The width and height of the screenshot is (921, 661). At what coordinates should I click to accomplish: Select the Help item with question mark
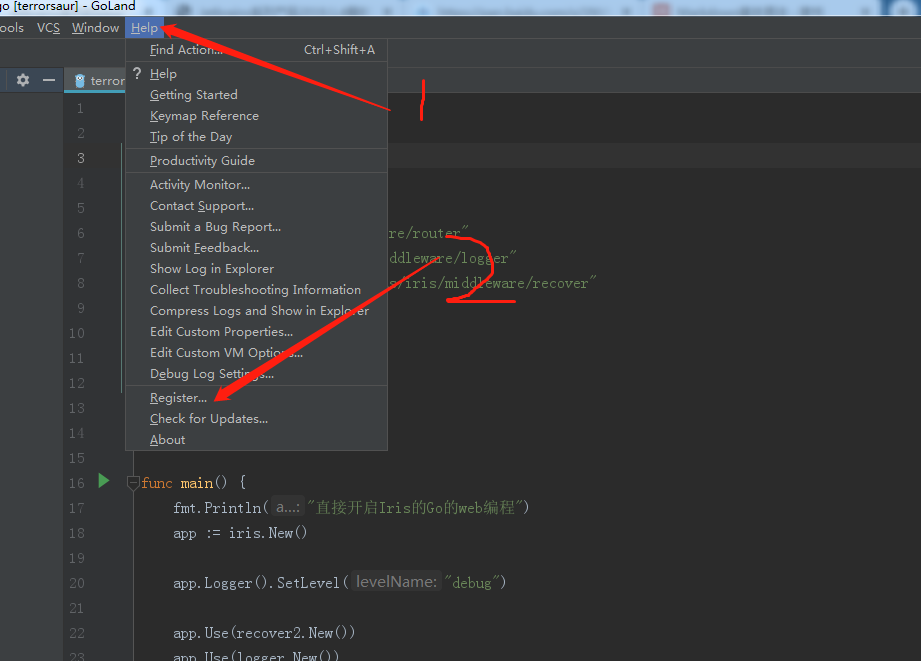pyautogui.click(x=256, y=74)
